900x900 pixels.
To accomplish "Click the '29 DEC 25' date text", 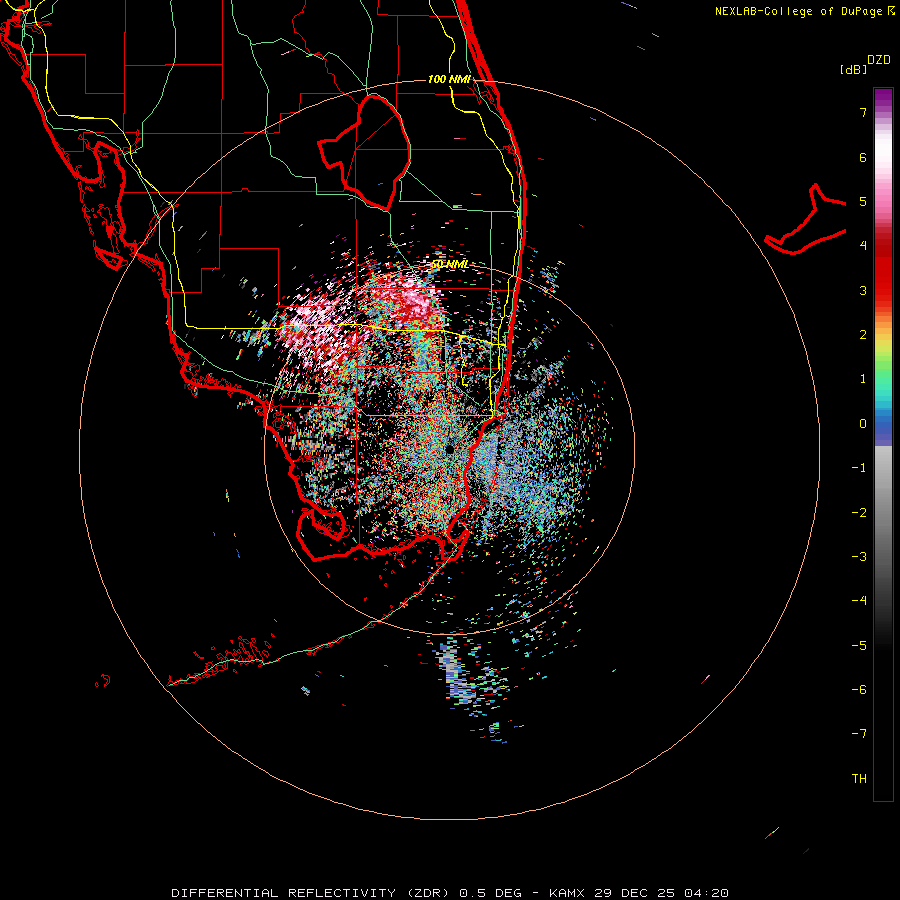I will tap(635, 893).
